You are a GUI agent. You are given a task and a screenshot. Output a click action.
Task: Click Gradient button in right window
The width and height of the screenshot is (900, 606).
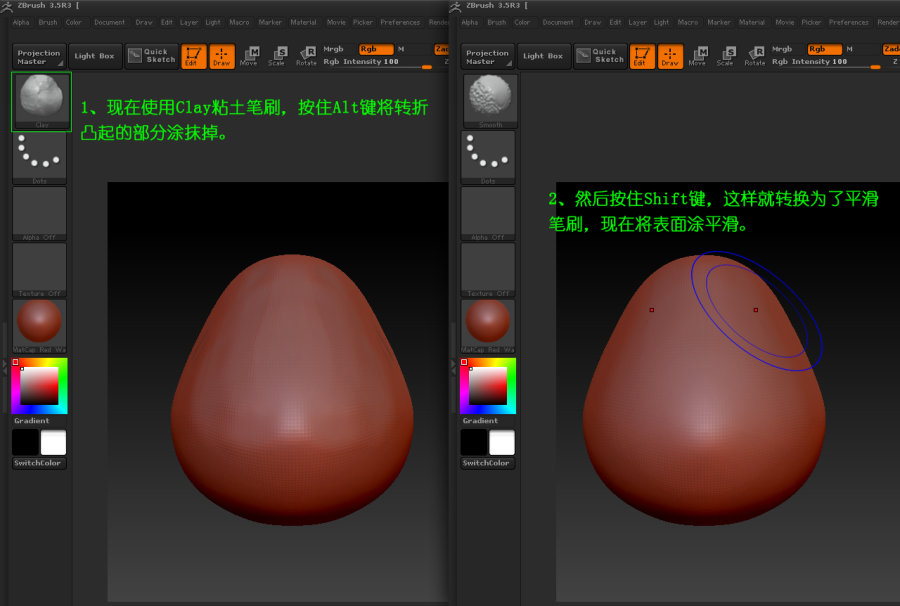pos(481,421)
